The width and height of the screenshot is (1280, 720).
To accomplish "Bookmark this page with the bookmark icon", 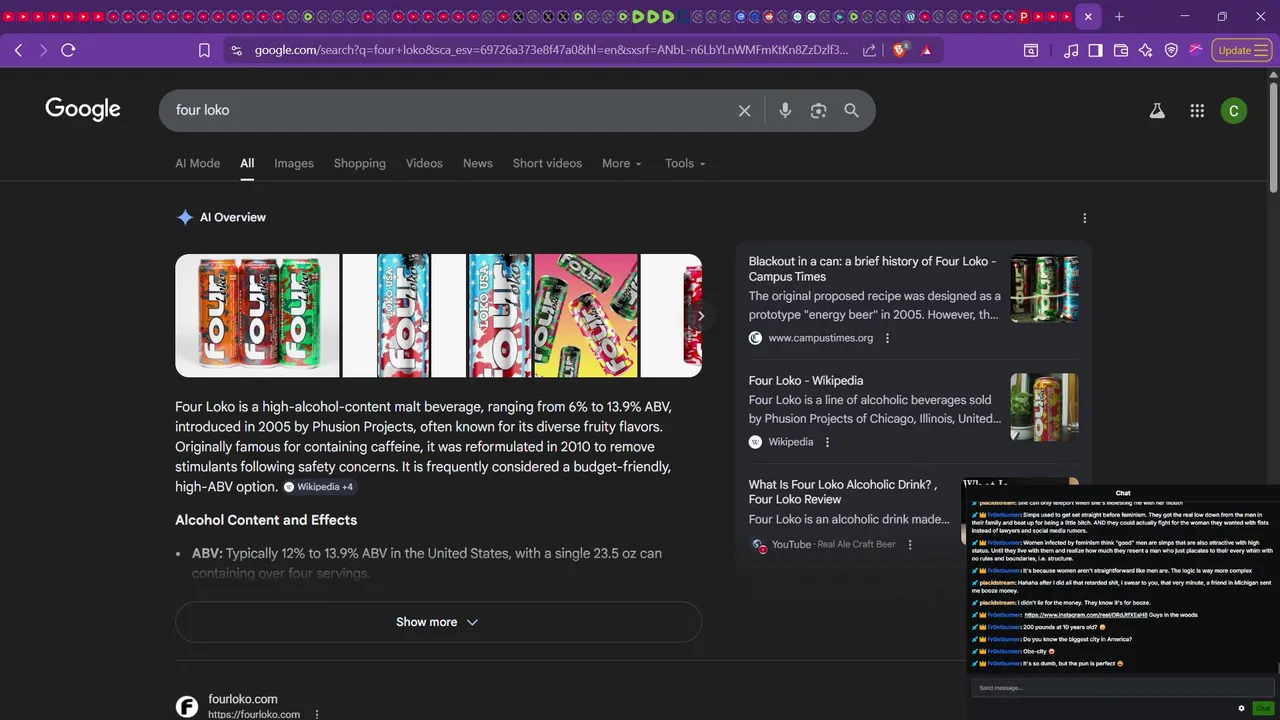I will point(204,50).
